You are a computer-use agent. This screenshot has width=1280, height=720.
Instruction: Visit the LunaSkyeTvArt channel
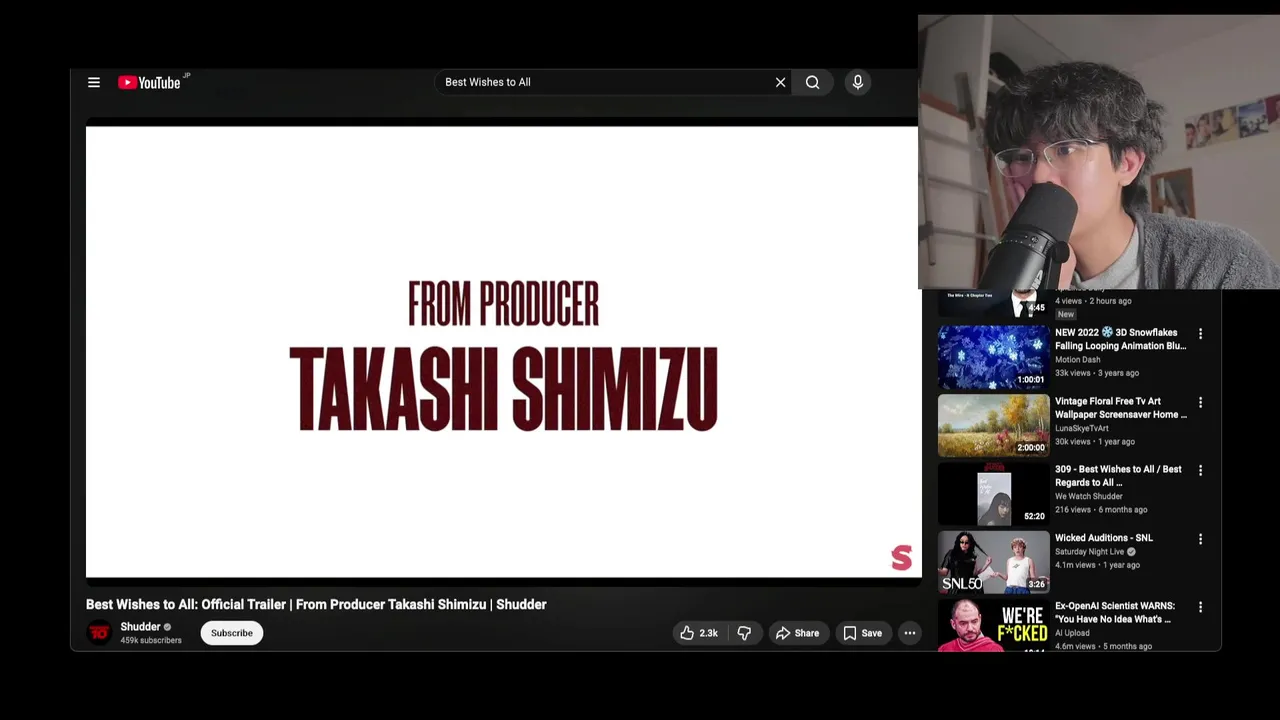1081,428
